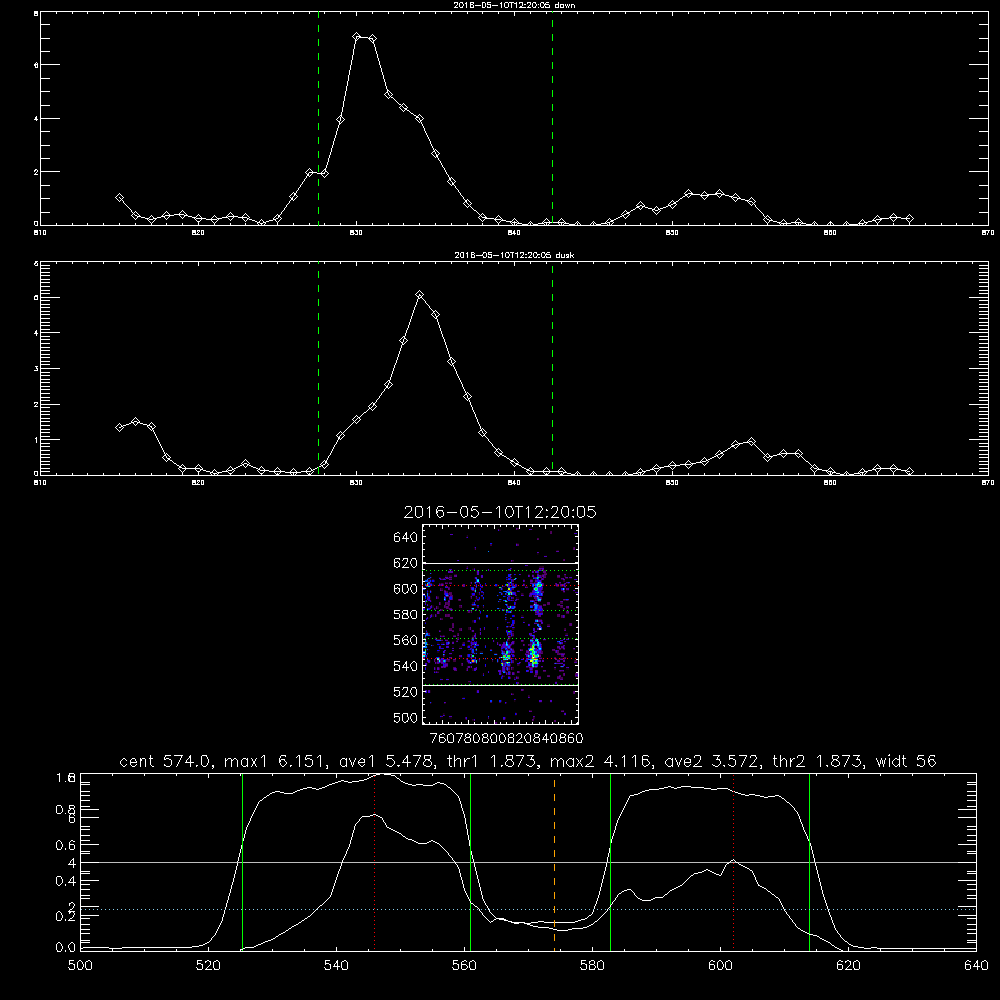Select 'widt 56' in the bottom plot title
The width and height of the screenshot is (1000, 1000).
pyautogui.click(x=906, y=761)
